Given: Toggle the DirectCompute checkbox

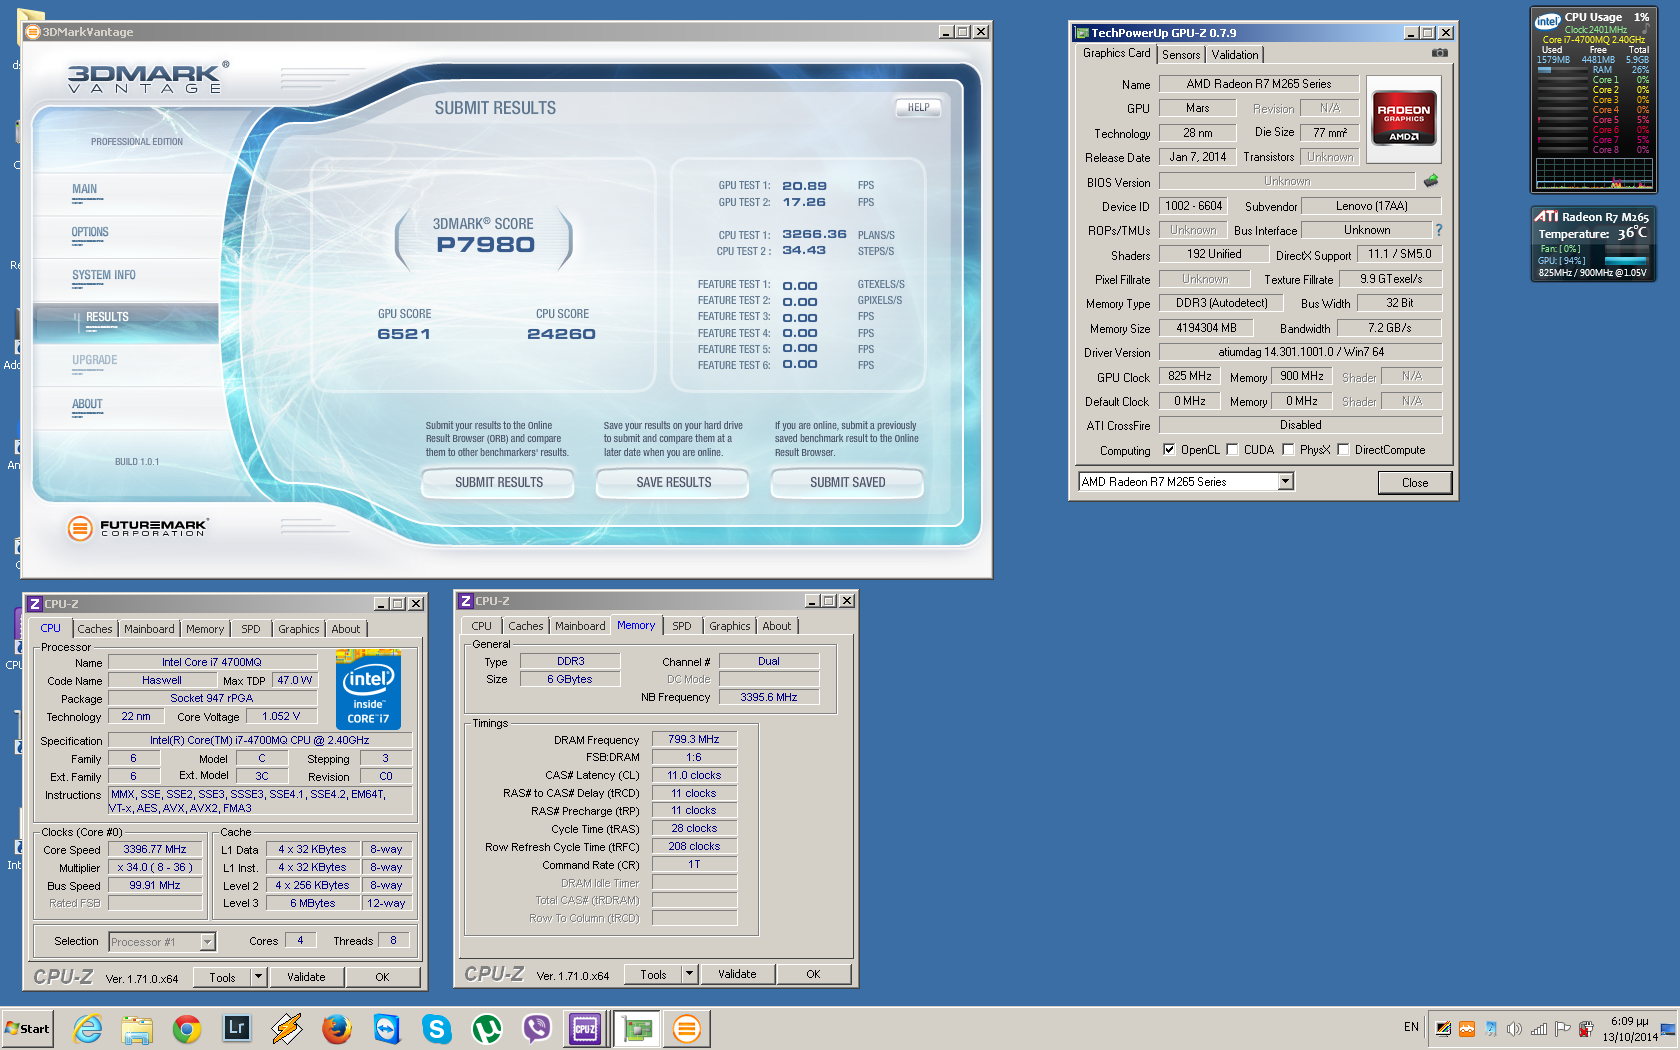Looking at the screenshot, I should point(1343,450).
